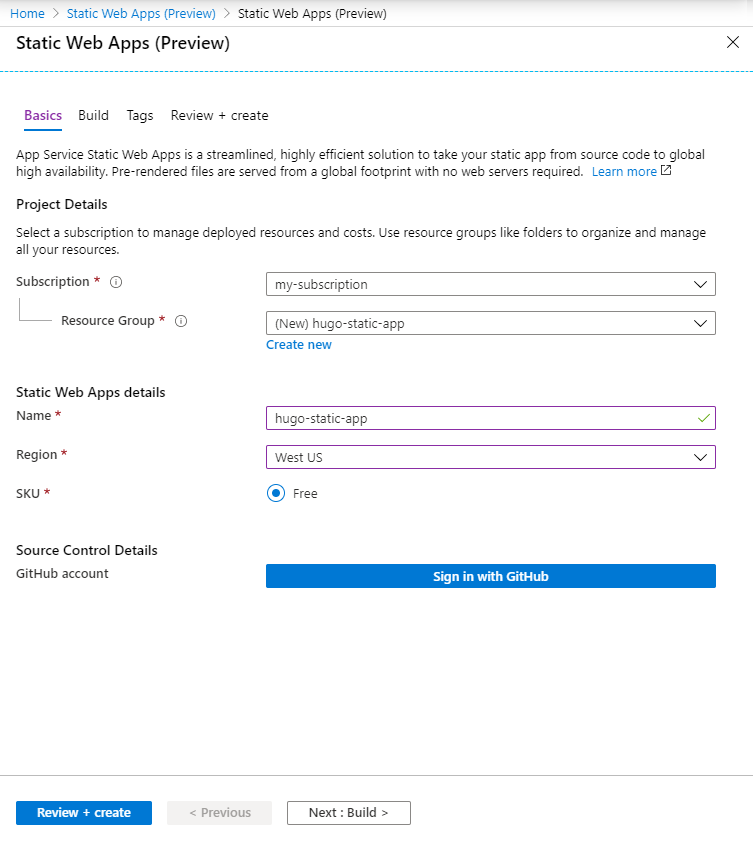
Task: Go to the Static Web Apps (Preview) breadcrumb link
Action: click(141, 13)
